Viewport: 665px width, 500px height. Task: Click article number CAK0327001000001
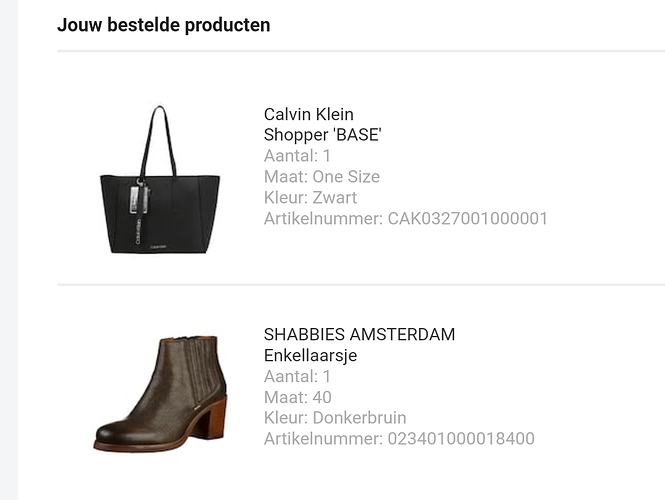405,218
